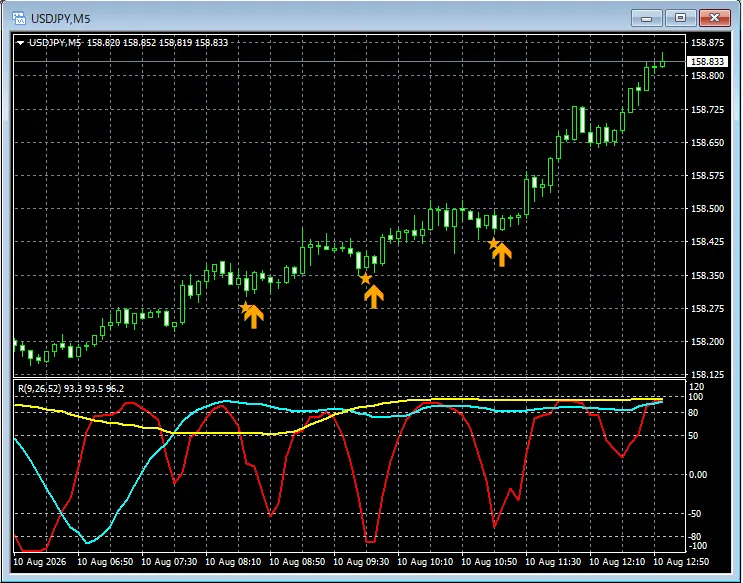The width and height of the screenshot is (743, 583).
Task: Minimize the USDJPY,M5 chart window
Action: pyautogui.click(x=646, y=18)
